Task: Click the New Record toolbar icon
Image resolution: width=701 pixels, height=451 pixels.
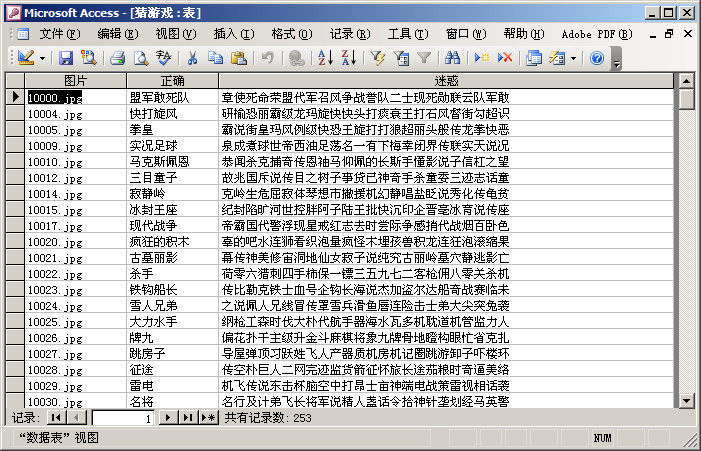Action: click(481, 58)
